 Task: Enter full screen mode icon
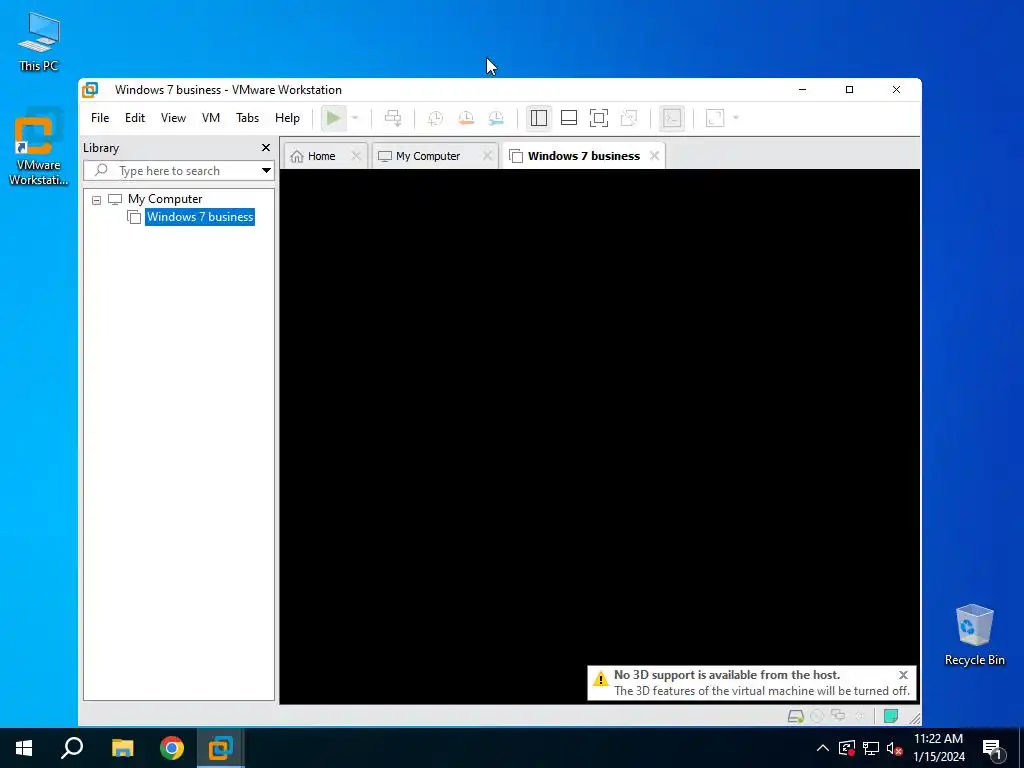(x=599, y=118)
